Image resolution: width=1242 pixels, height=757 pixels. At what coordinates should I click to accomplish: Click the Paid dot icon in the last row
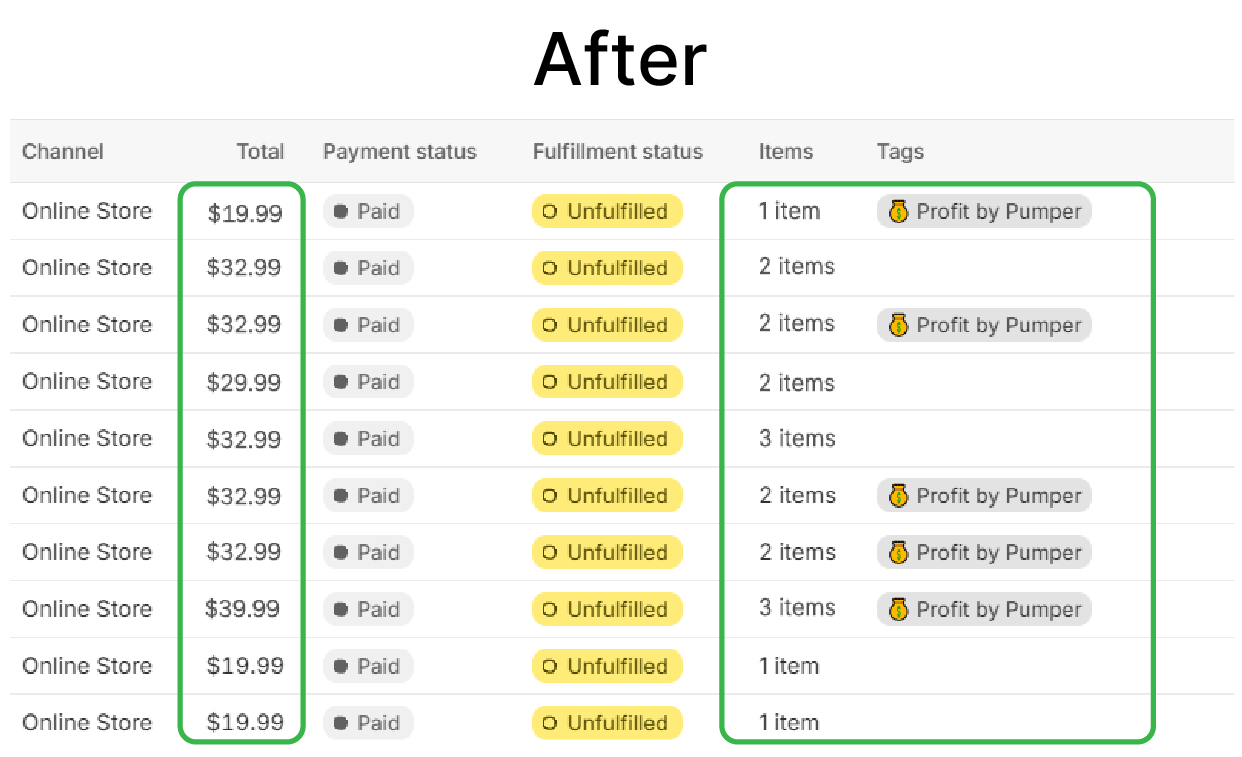(341, 723)
